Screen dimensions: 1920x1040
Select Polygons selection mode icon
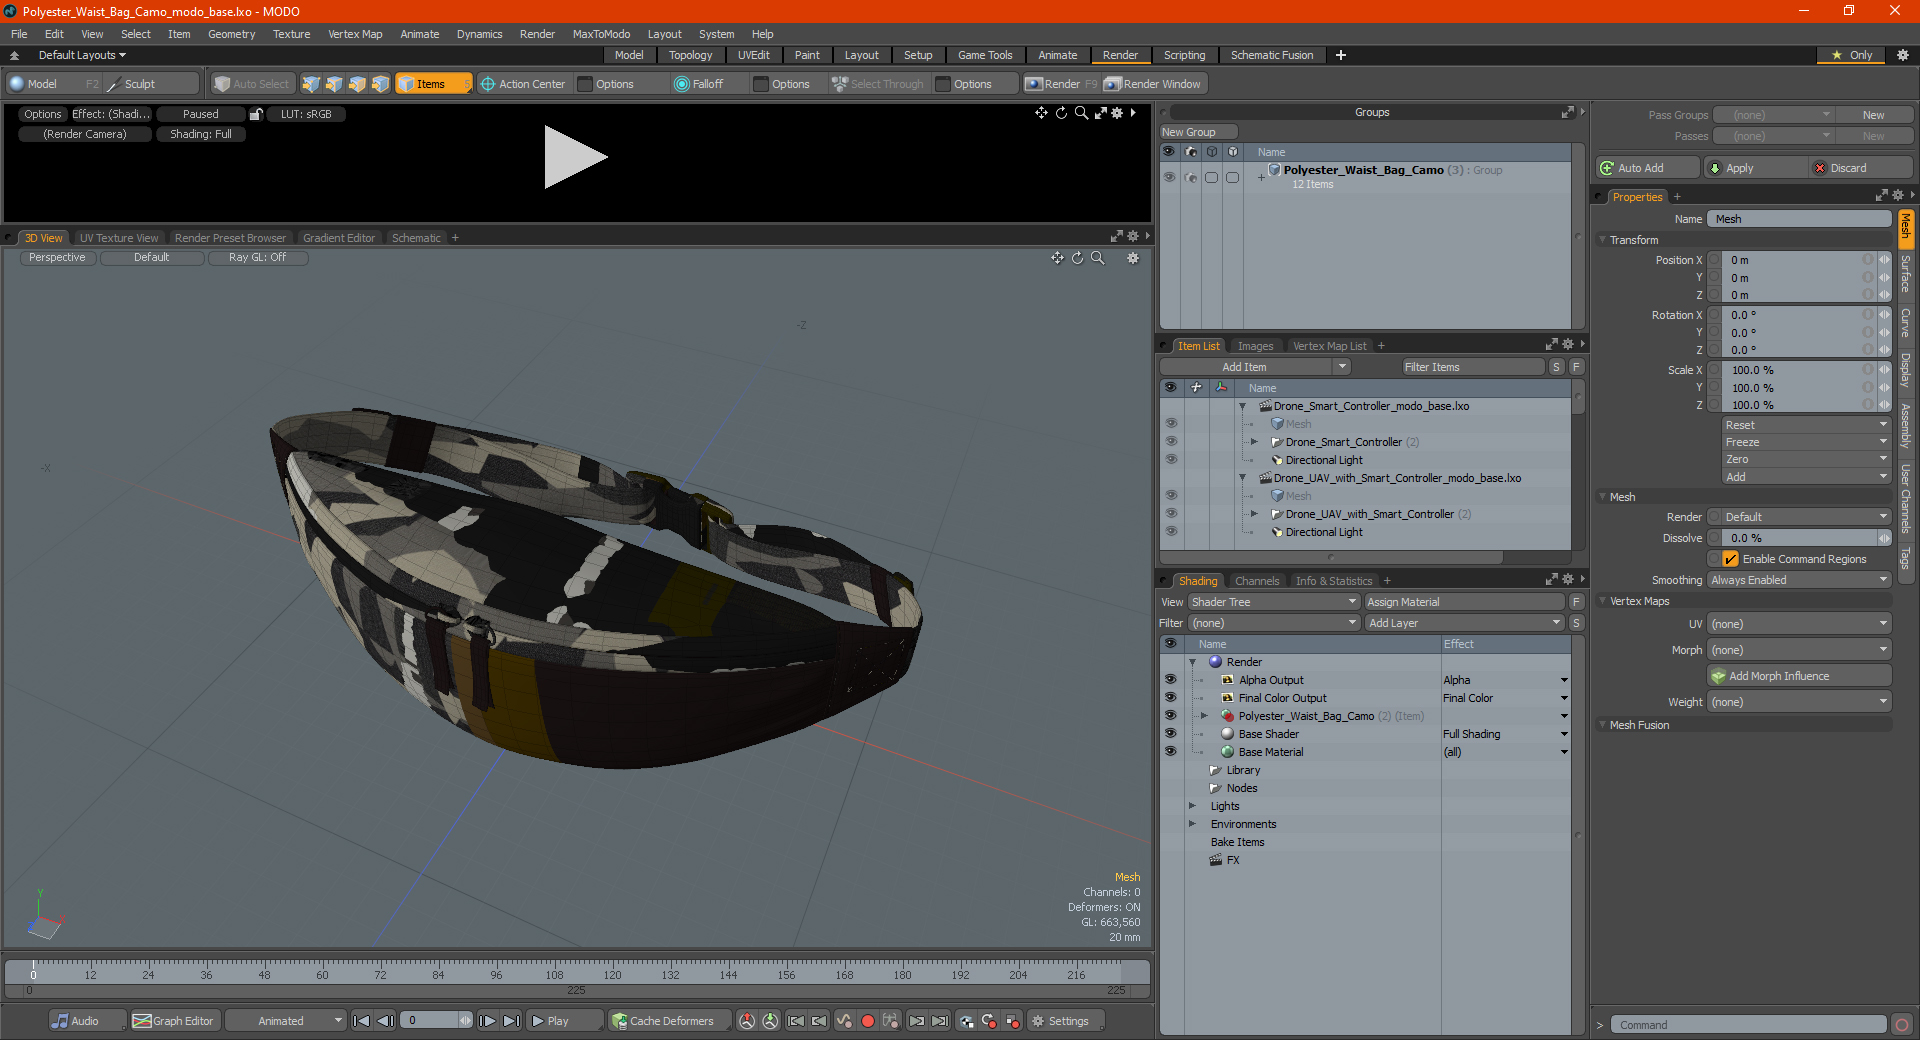click(357, 84)
